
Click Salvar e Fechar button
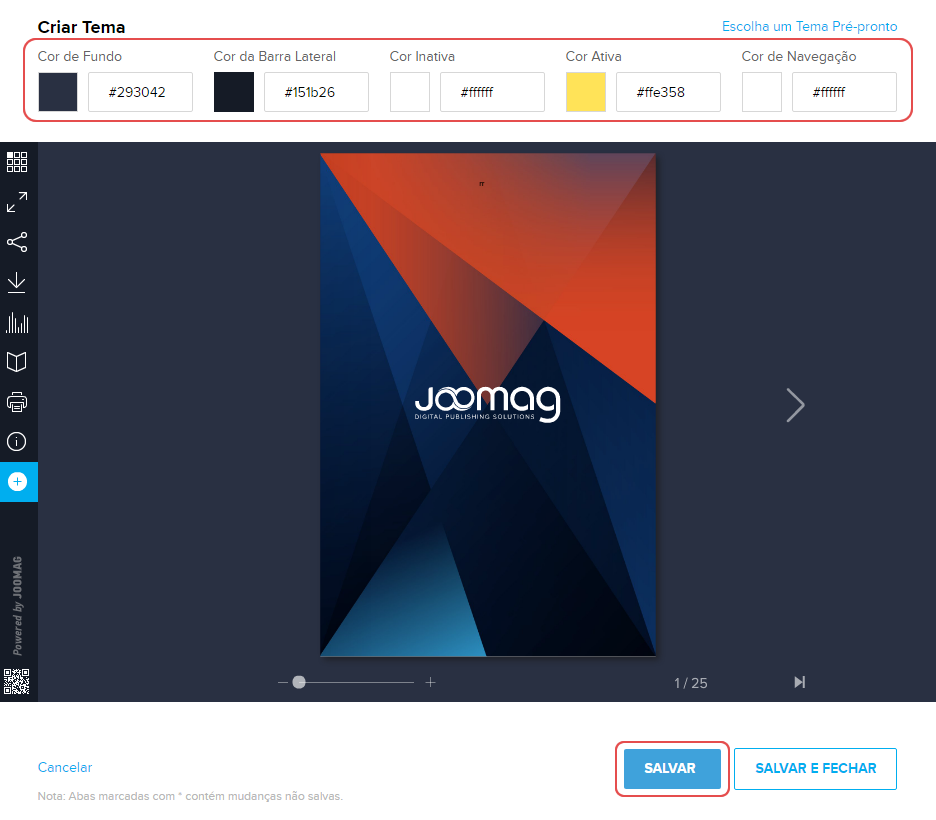(x=815, y=769)
